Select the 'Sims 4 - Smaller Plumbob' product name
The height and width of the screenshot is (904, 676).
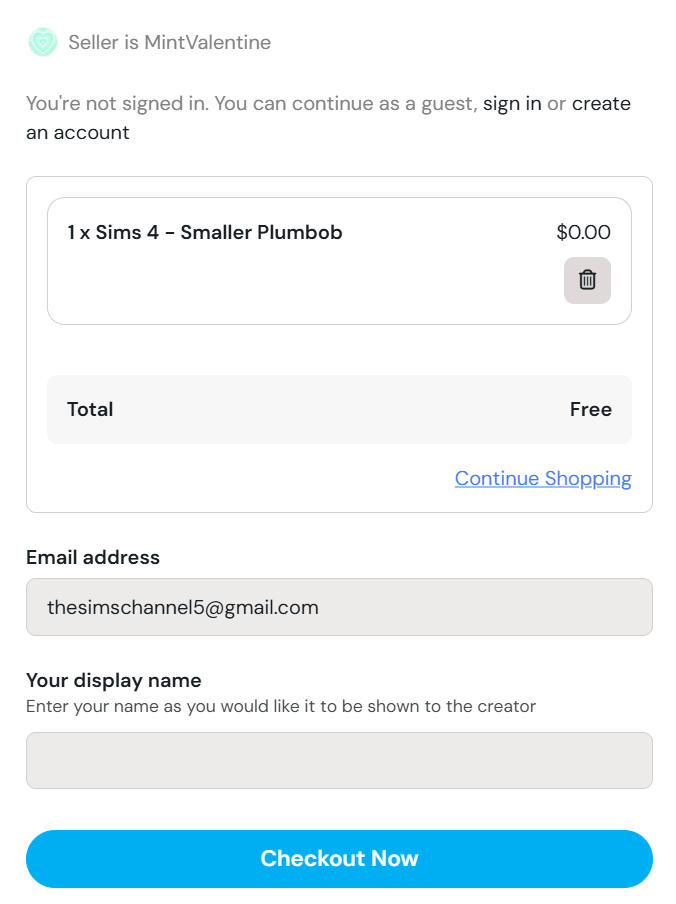tap(219, 233)
